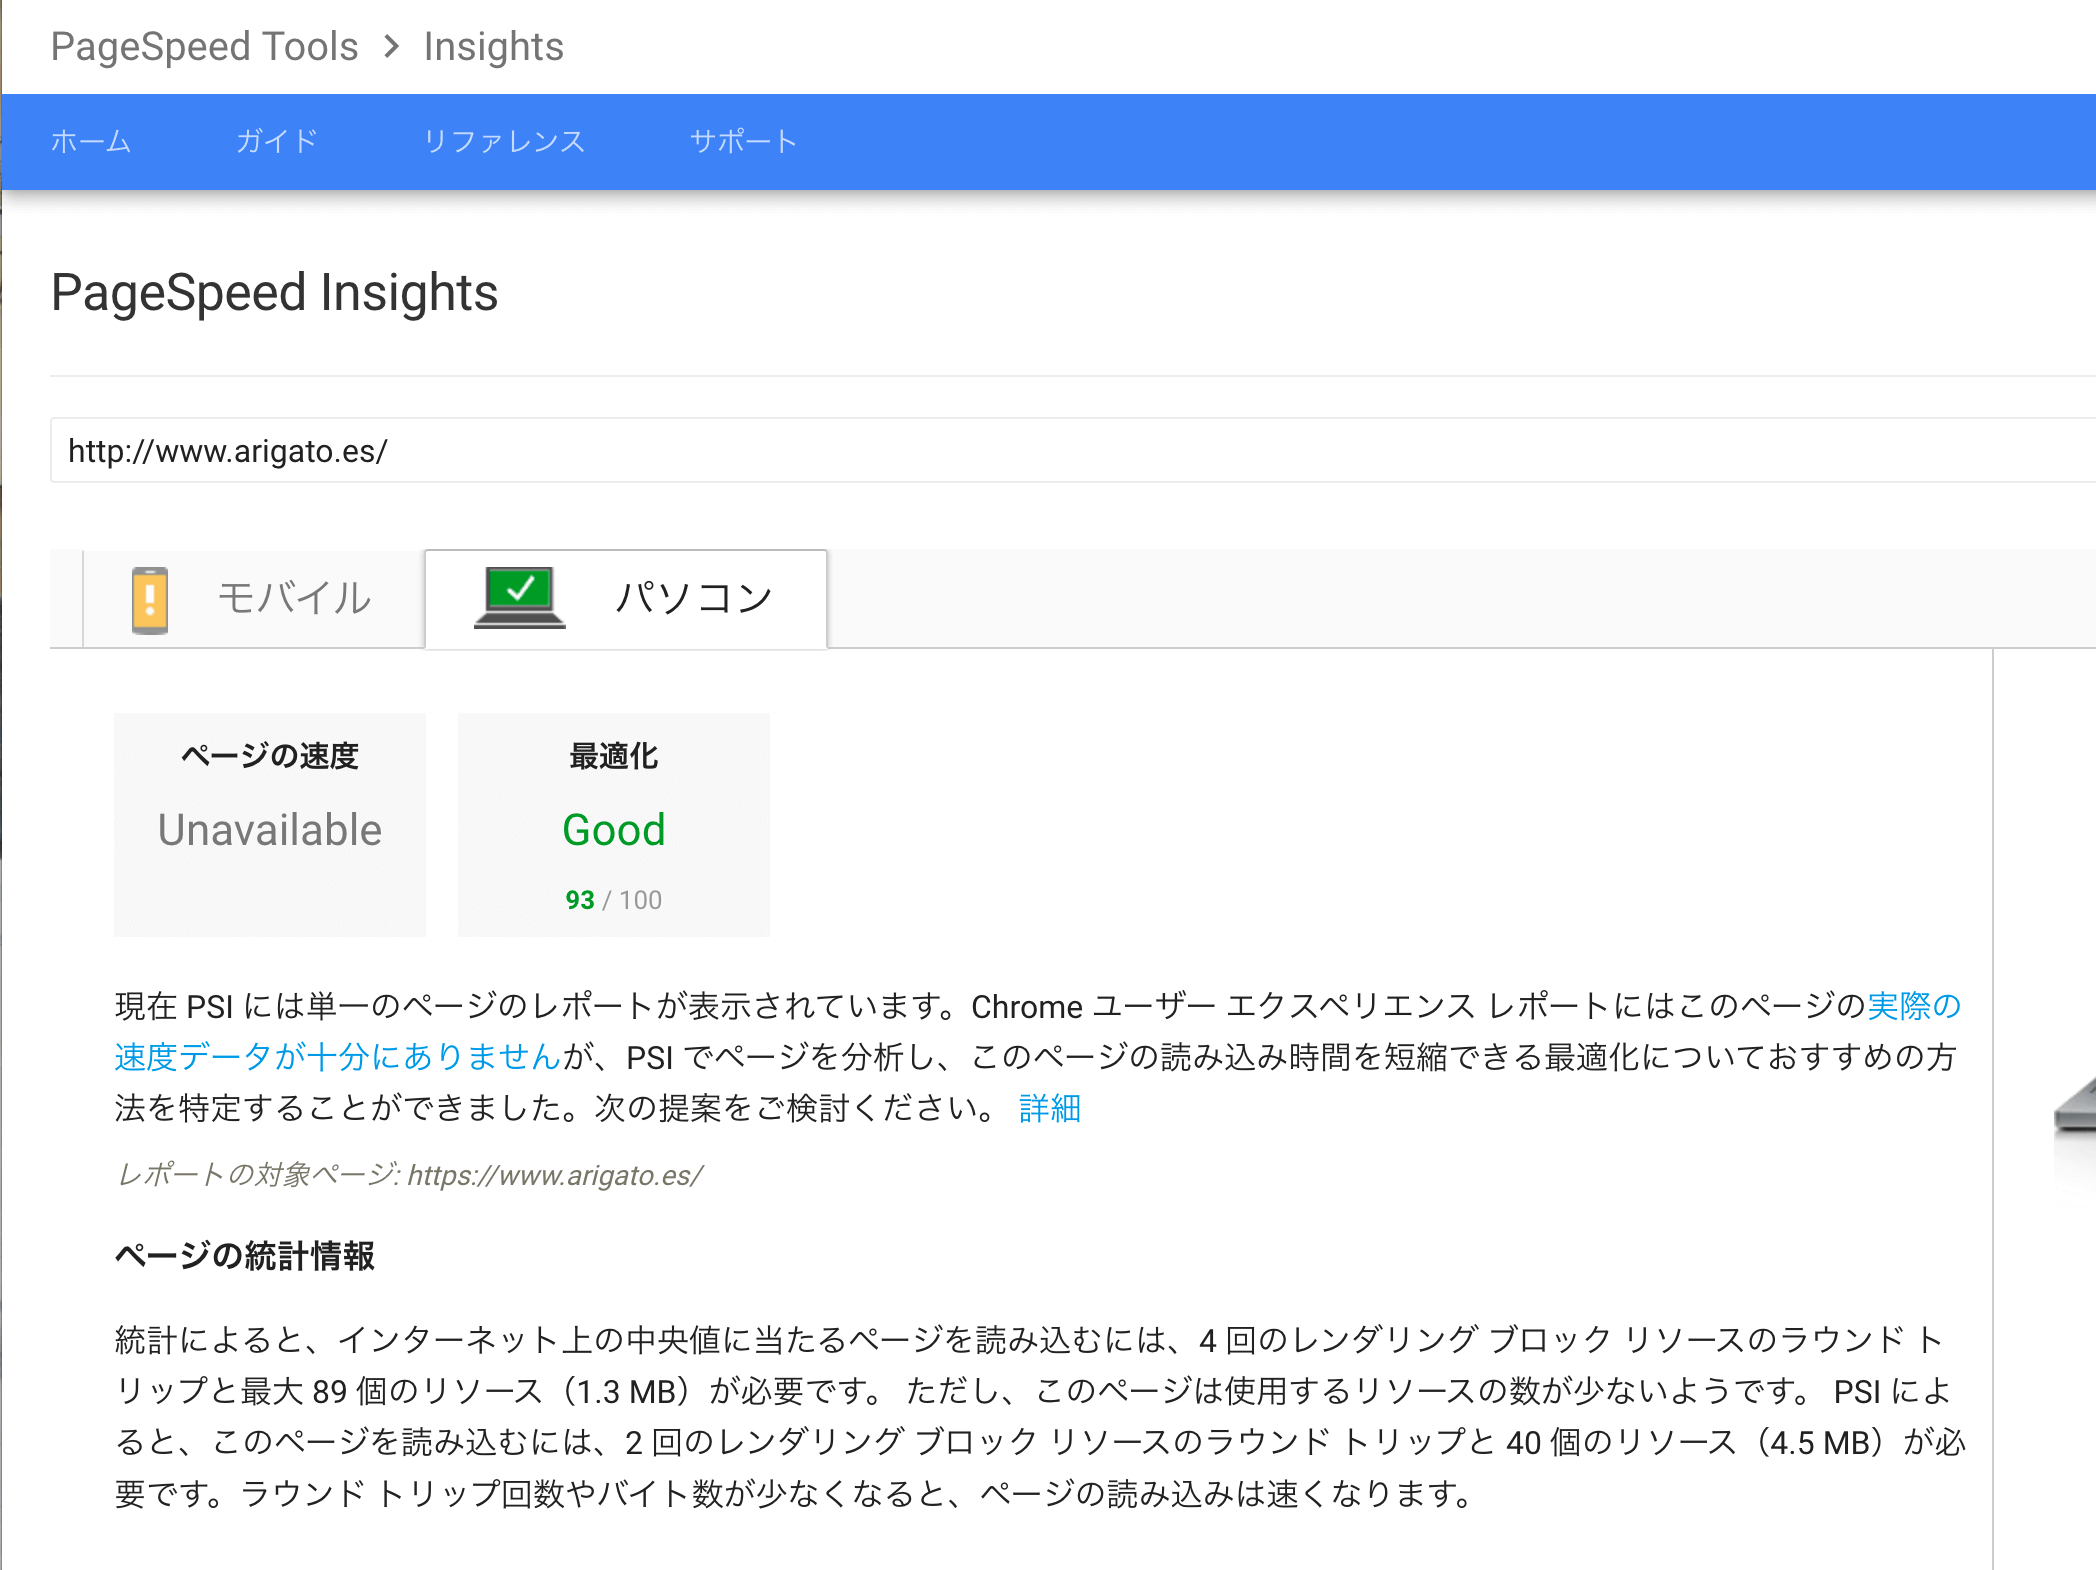Open the リファレンス navigation item

point(504,142)
